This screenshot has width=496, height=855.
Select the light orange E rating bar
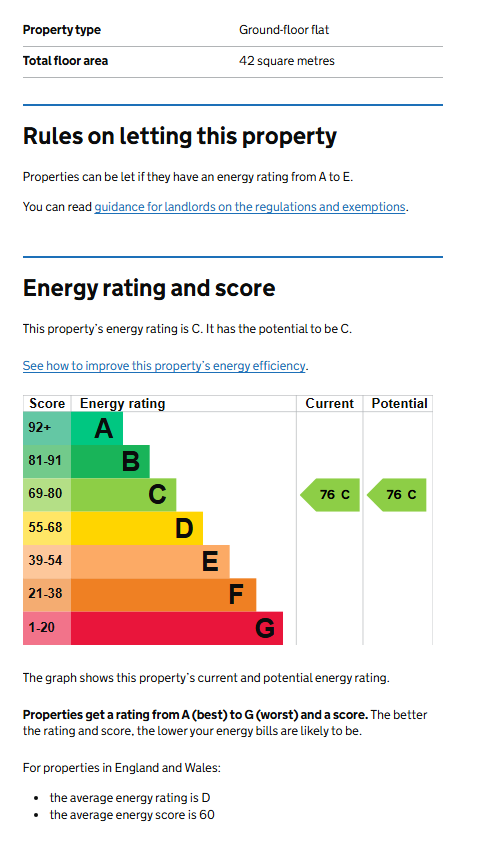pos(150,561)
